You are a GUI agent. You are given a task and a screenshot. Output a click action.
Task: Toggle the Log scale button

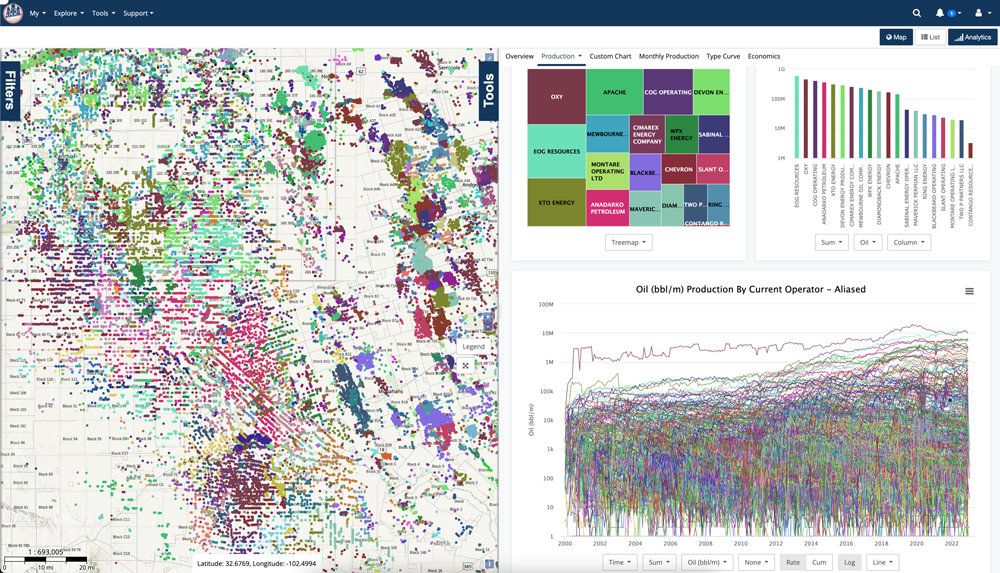(x=849, y=562)
